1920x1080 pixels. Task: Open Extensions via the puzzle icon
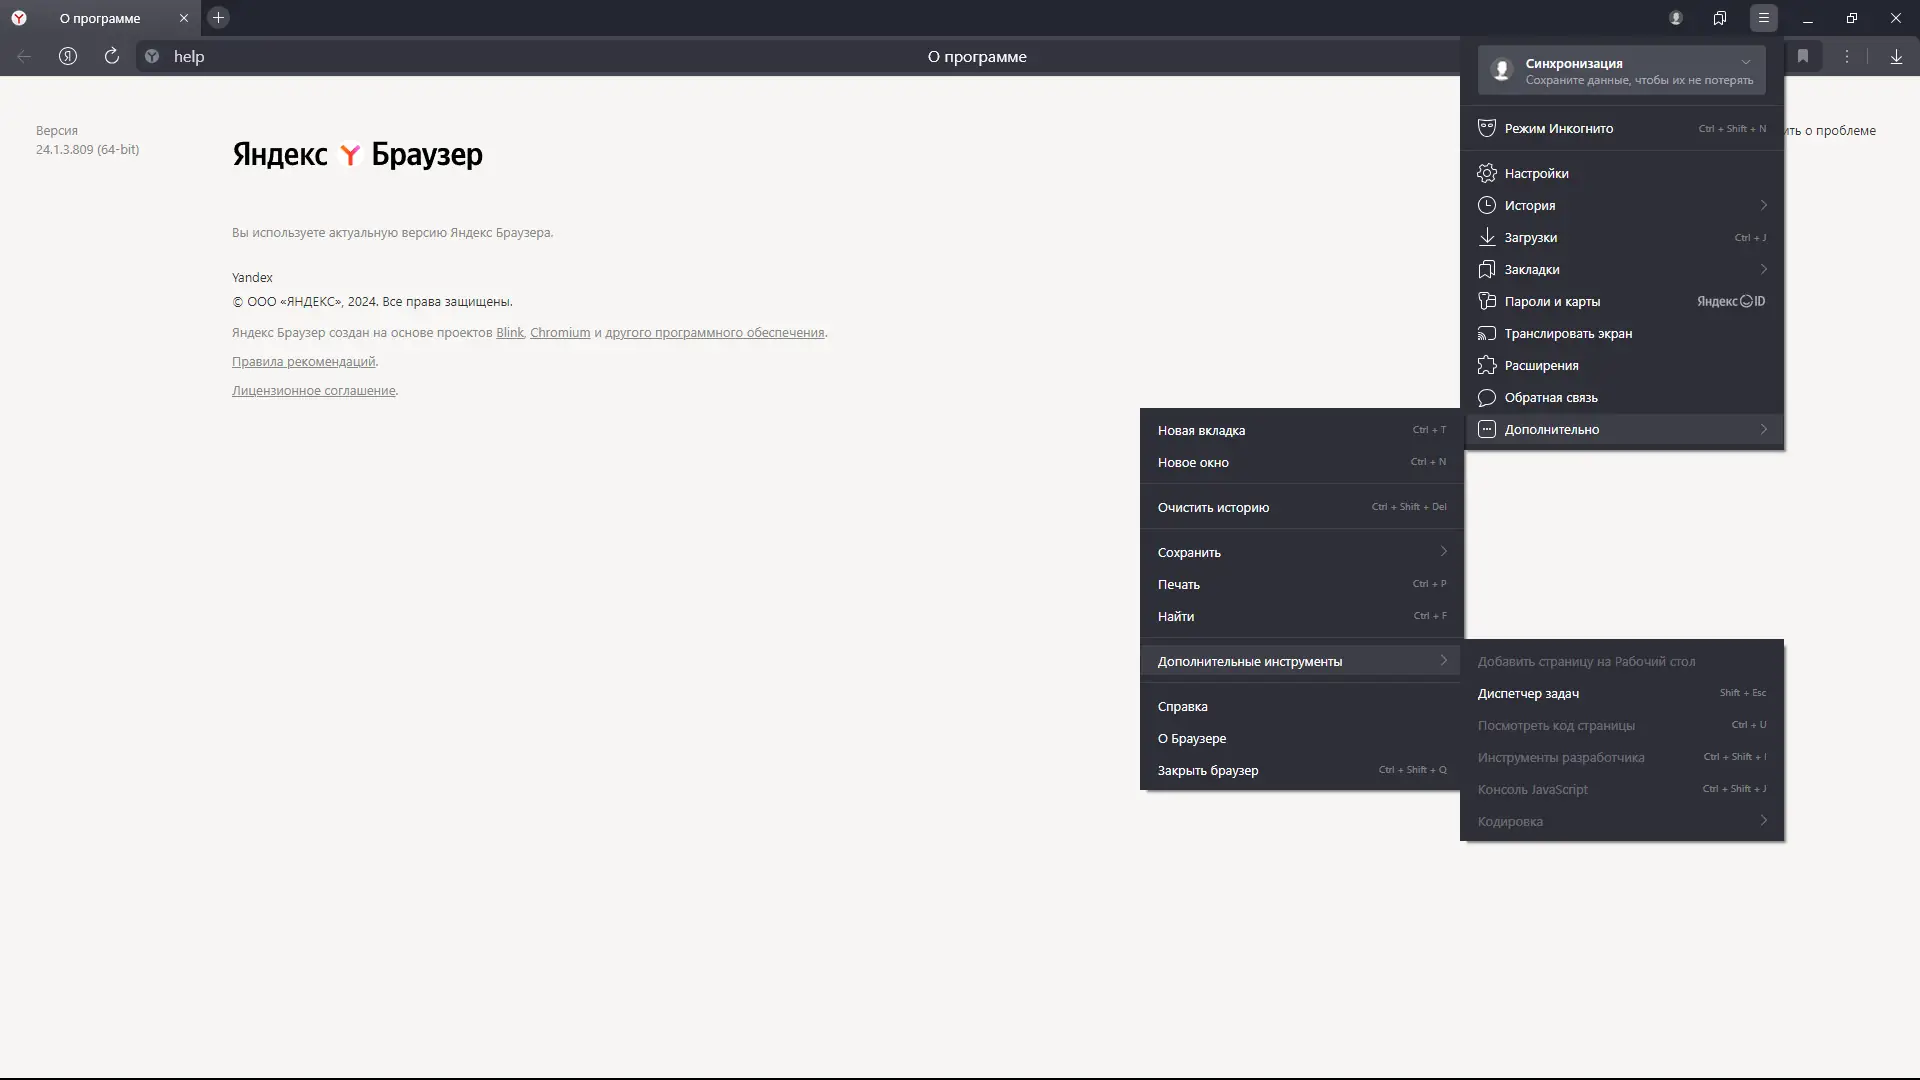coord(1486,365)
